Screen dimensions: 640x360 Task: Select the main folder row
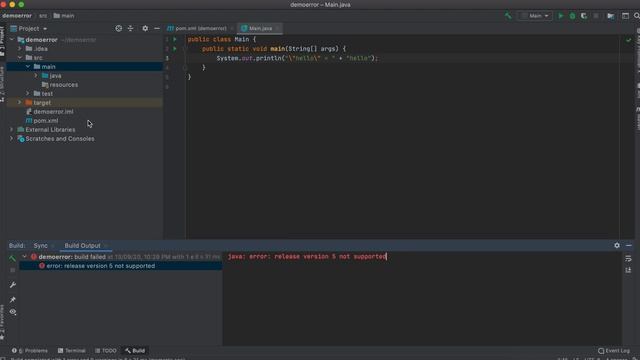(84, 67)
